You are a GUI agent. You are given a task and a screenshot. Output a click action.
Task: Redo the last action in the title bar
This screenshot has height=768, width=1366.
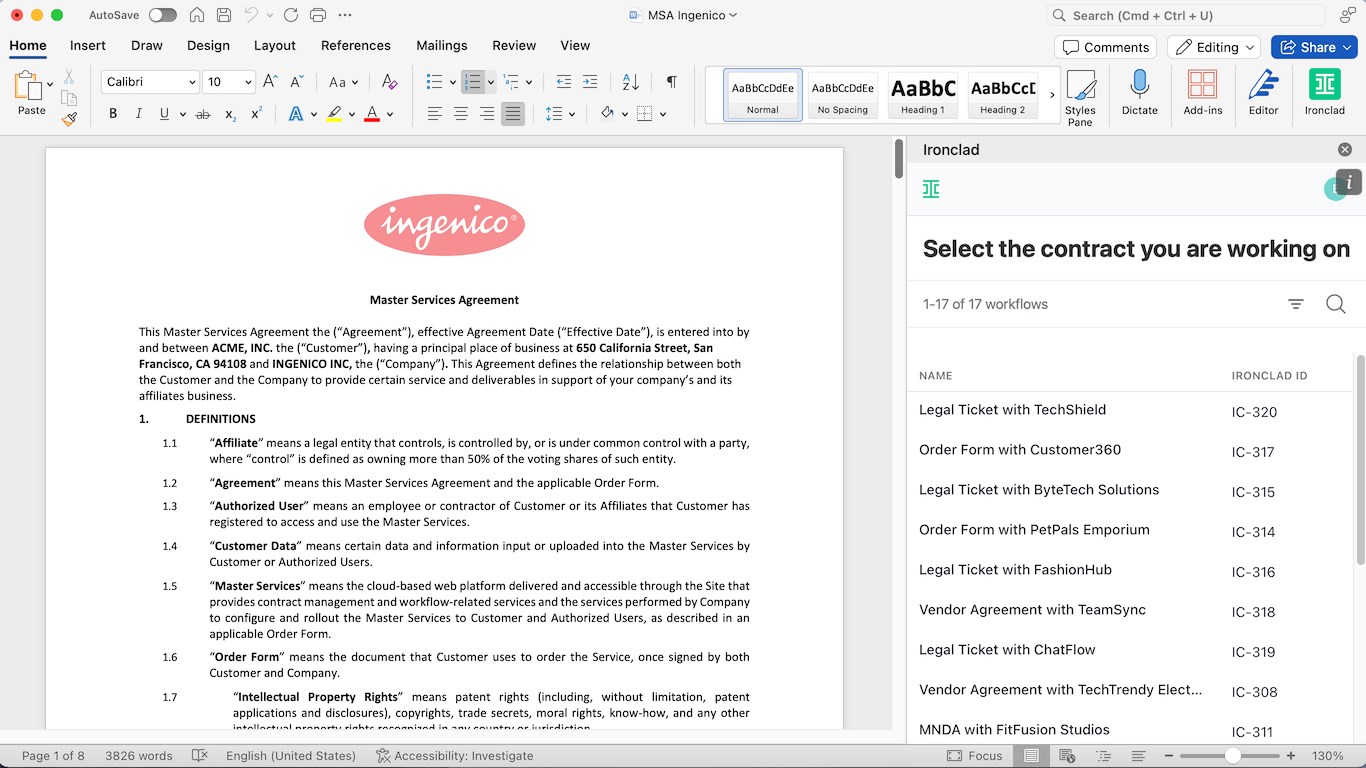click(291, 15)
